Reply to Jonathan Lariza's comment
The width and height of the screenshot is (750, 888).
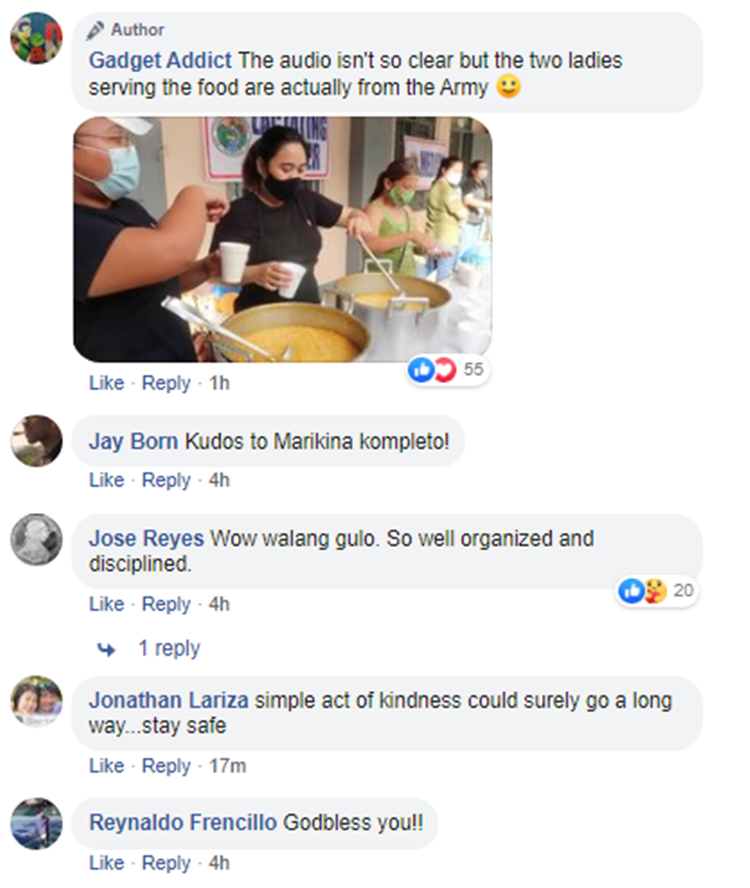(x=166, y=766)
